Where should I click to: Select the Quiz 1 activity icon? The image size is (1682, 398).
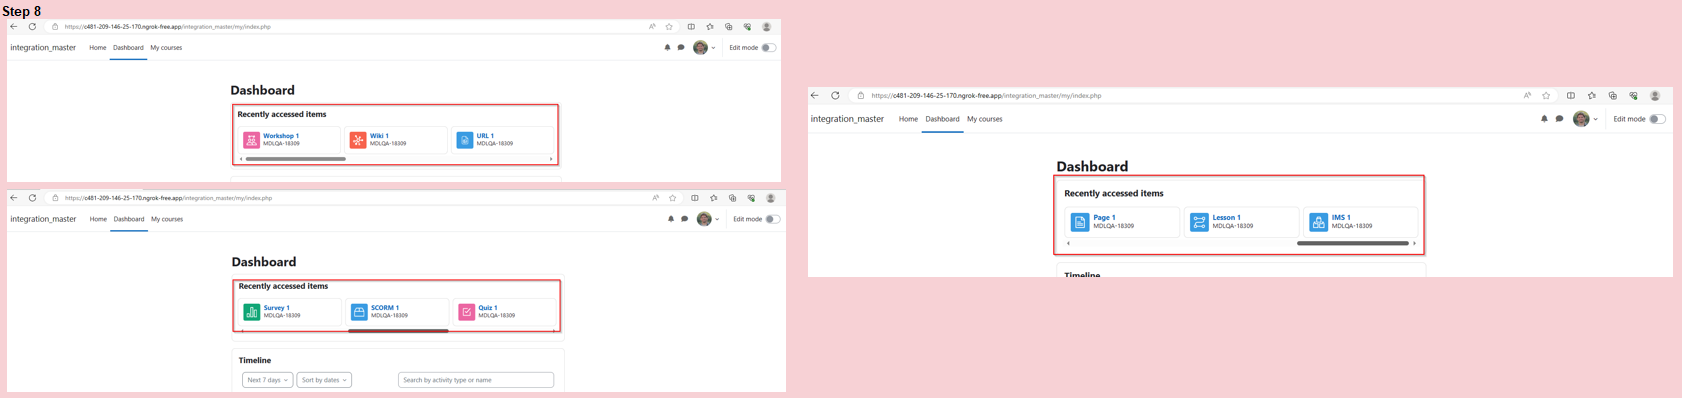[467, 312]
